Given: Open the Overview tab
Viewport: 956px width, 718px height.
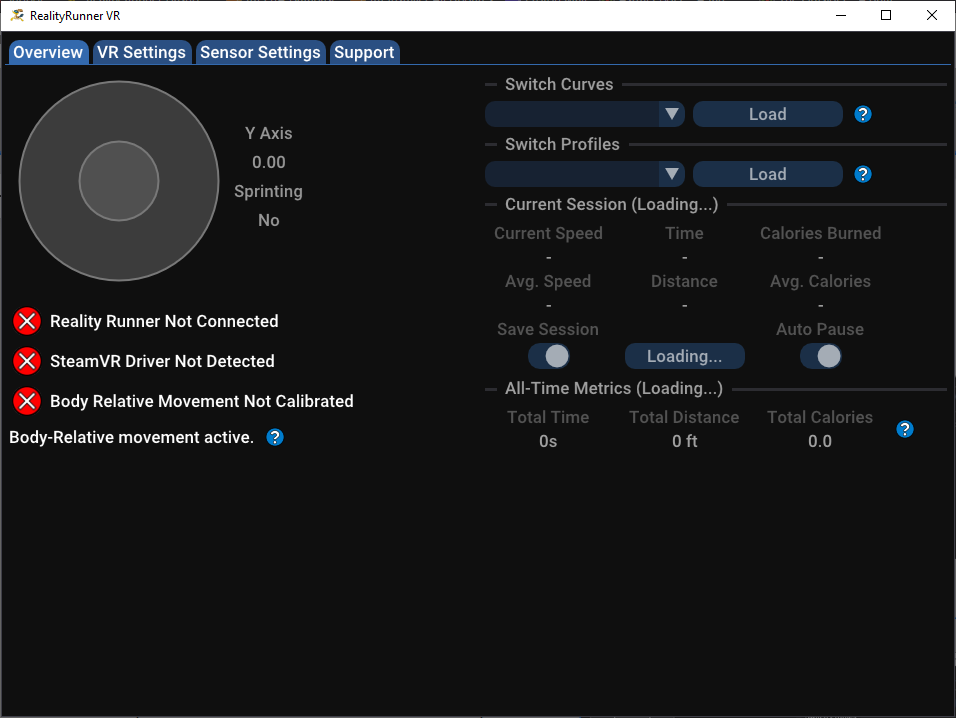Looking at the screenshot, I should coord(48,52).
